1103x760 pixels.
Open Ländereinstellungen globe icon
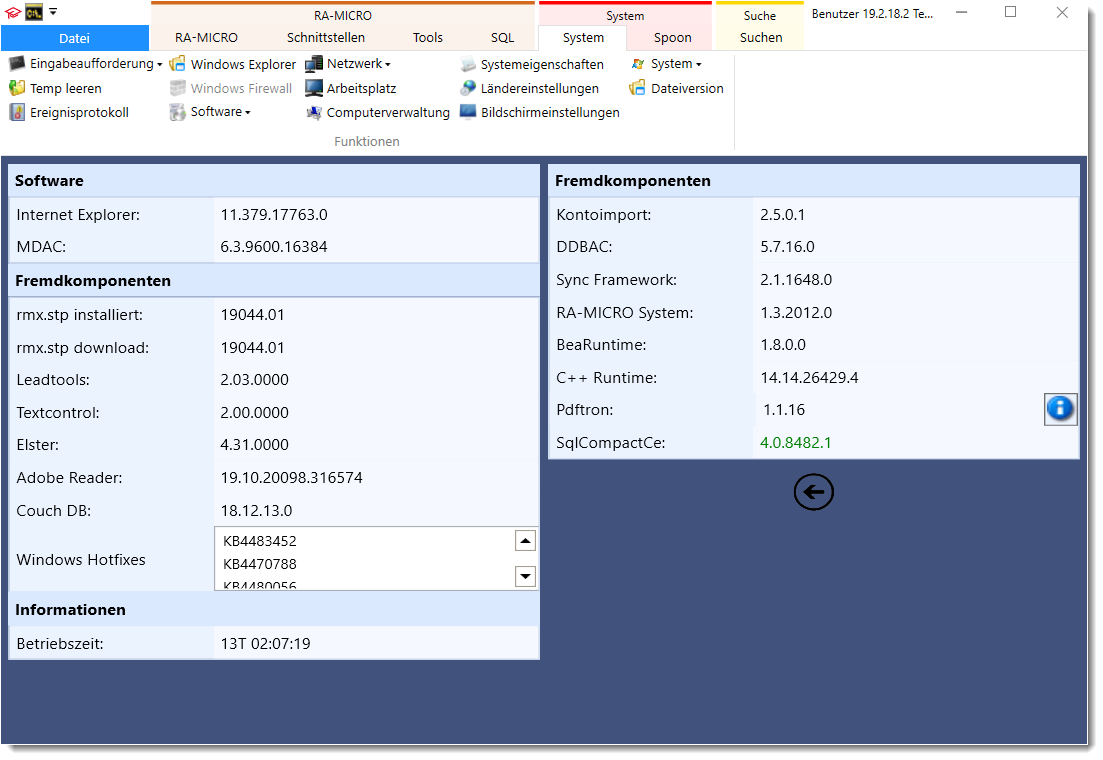(x=468, y=88)
